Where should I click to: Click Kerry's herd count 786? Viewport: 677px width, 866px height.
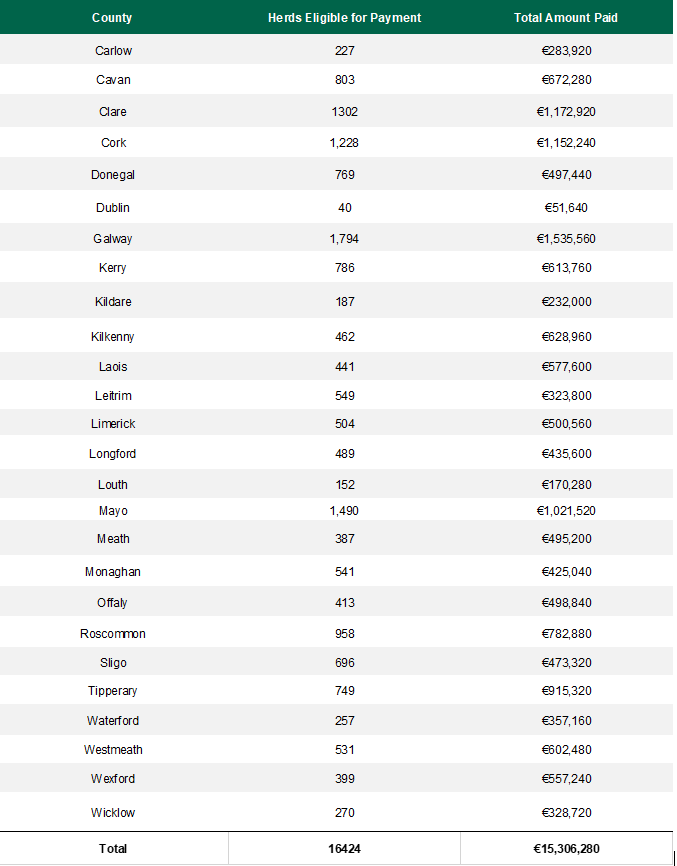coord(344,268)
